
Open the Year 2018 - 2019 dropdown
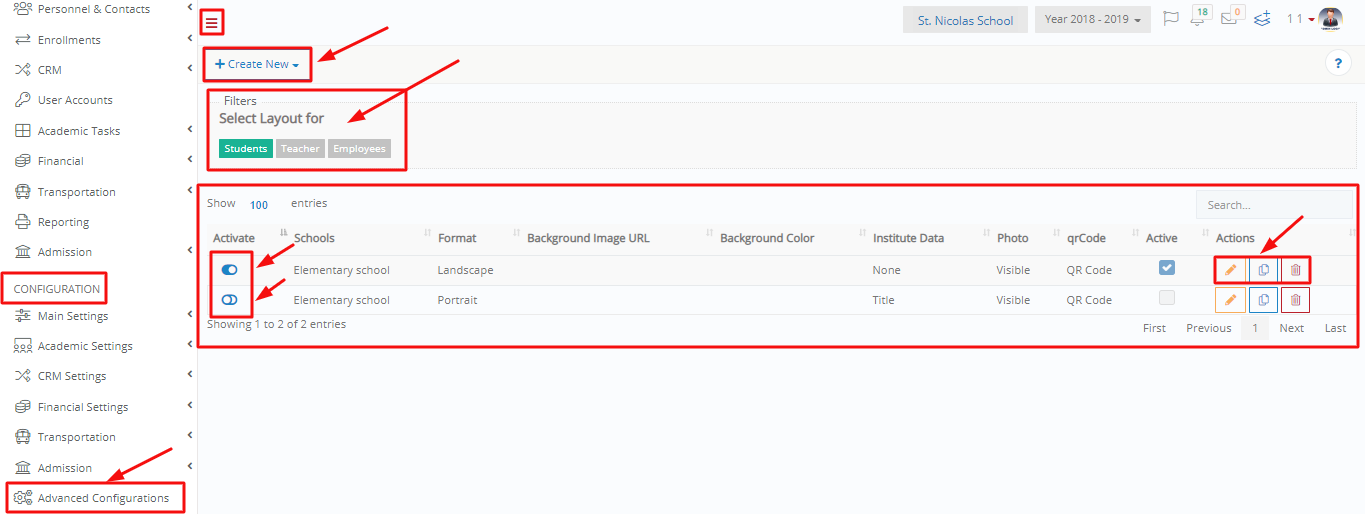[1093, 20]
